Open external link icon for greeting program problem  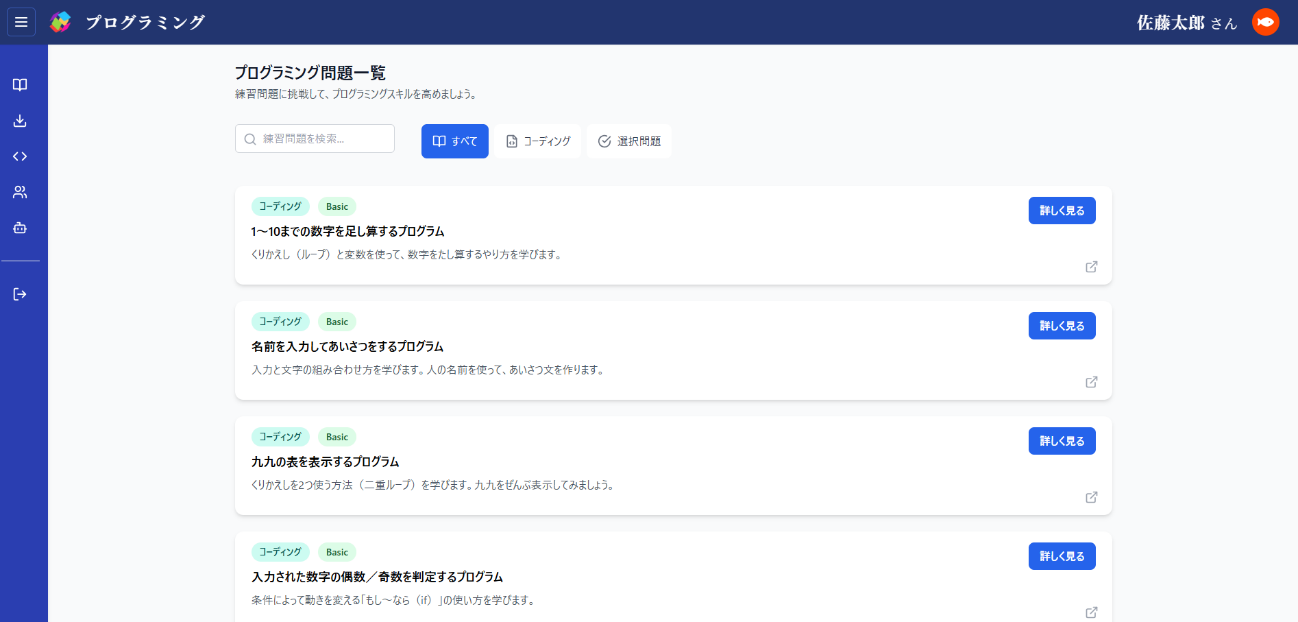[x=1091, y=382]
